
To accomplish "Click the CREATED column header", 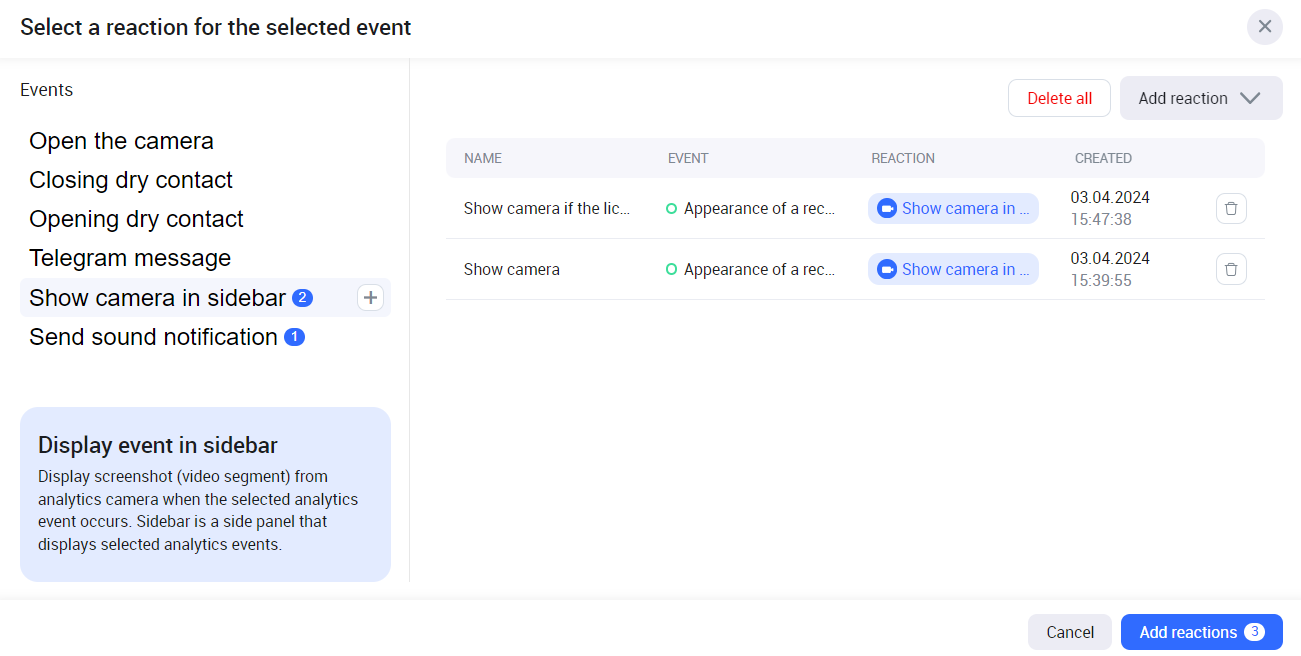I will click(x=1103, y=158).
